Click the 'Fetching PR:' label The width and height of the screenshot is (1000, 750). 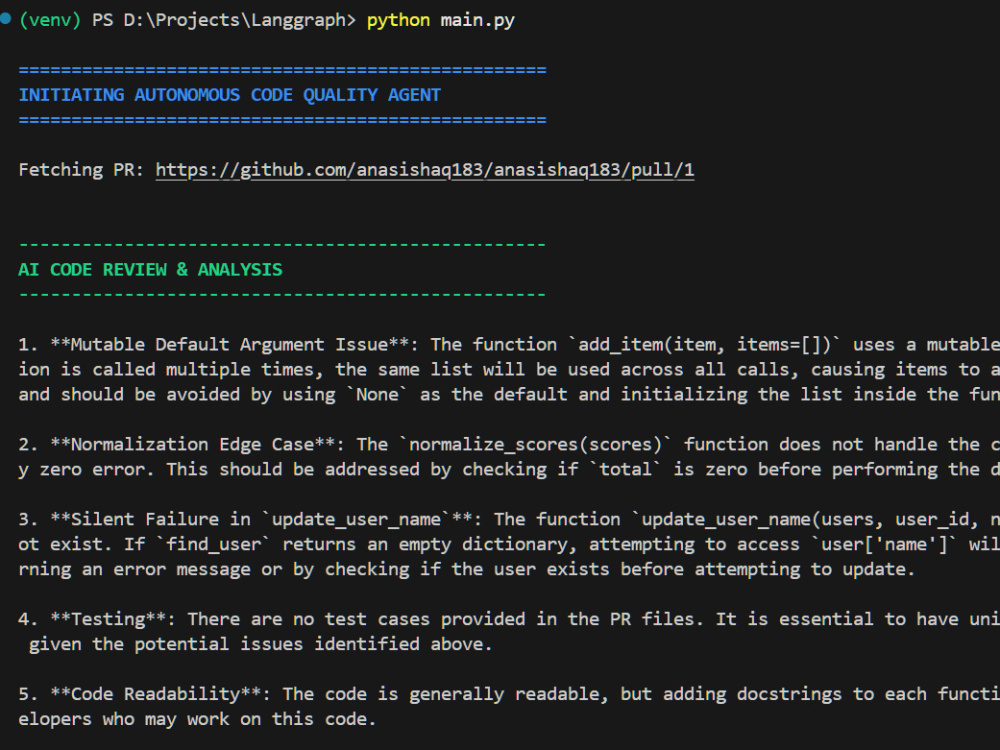pos(82,170)
